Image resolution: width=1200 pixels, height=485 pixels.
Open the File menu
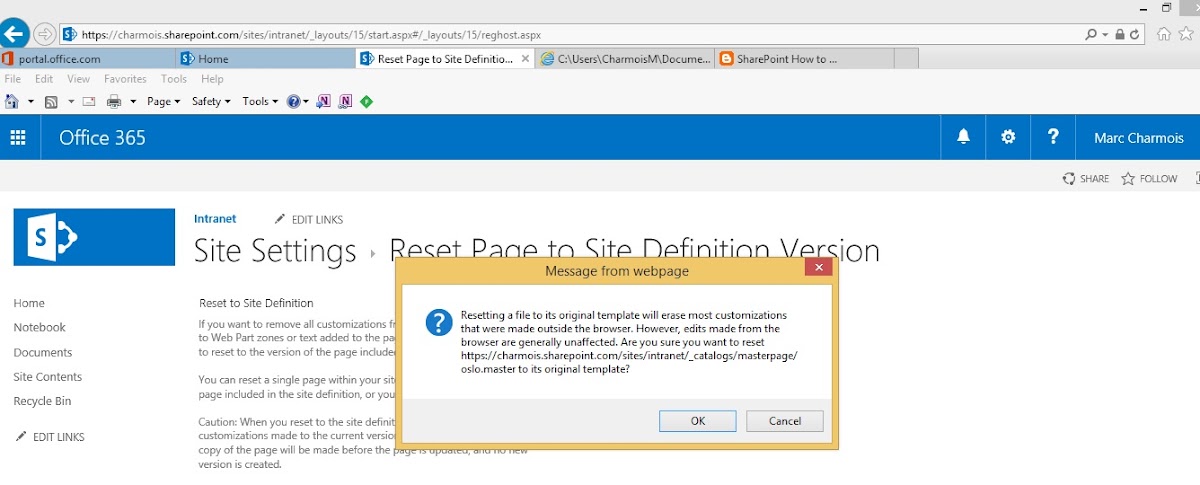(14, 79)
